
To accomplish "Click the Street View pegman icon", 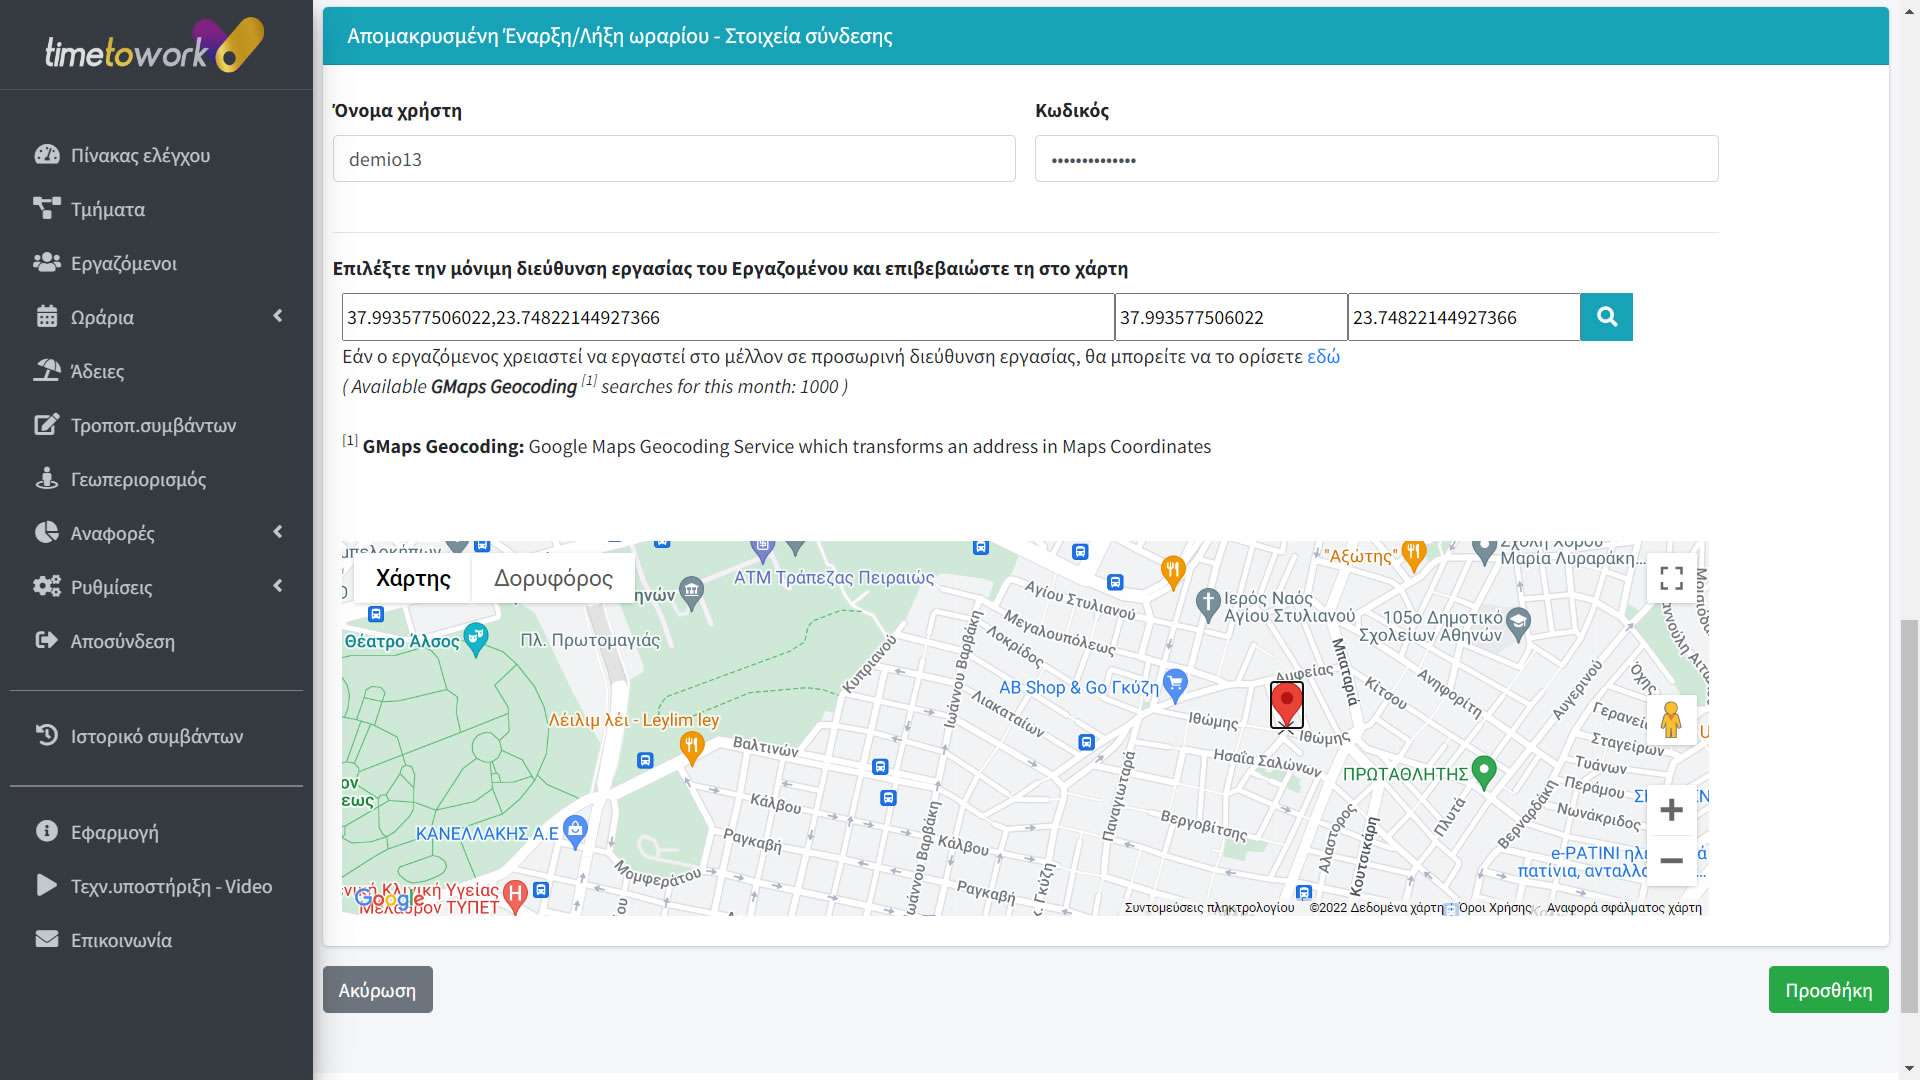I will 1671,720.
